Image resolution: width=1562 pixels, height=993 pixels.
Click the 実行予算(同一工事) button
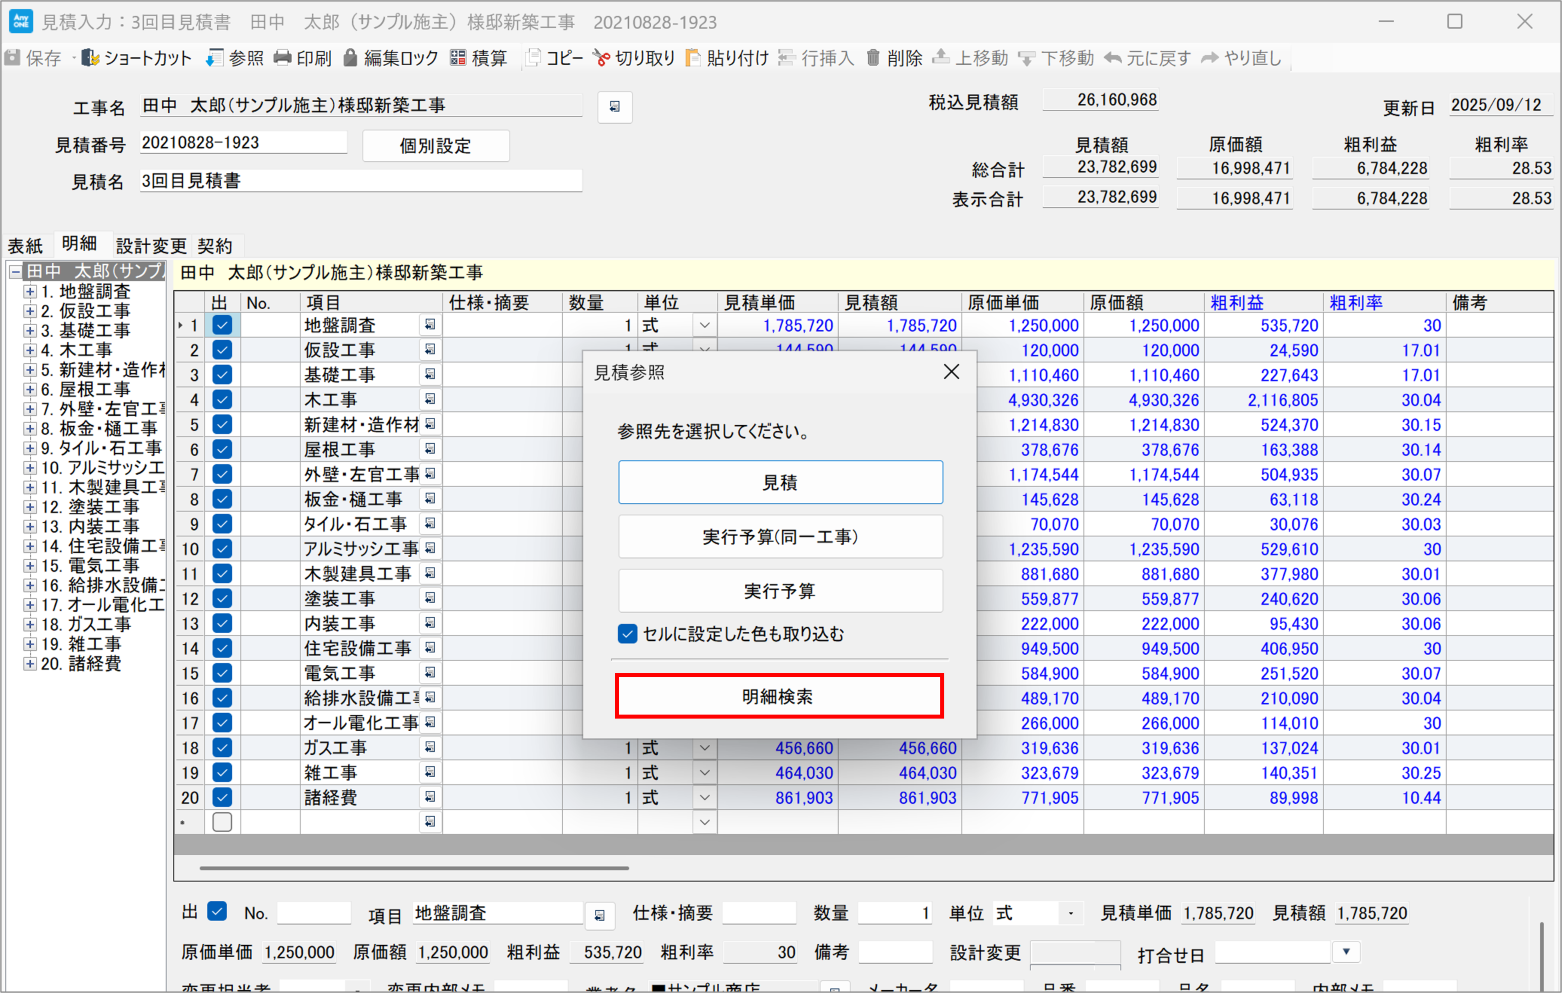coord(779,537)
